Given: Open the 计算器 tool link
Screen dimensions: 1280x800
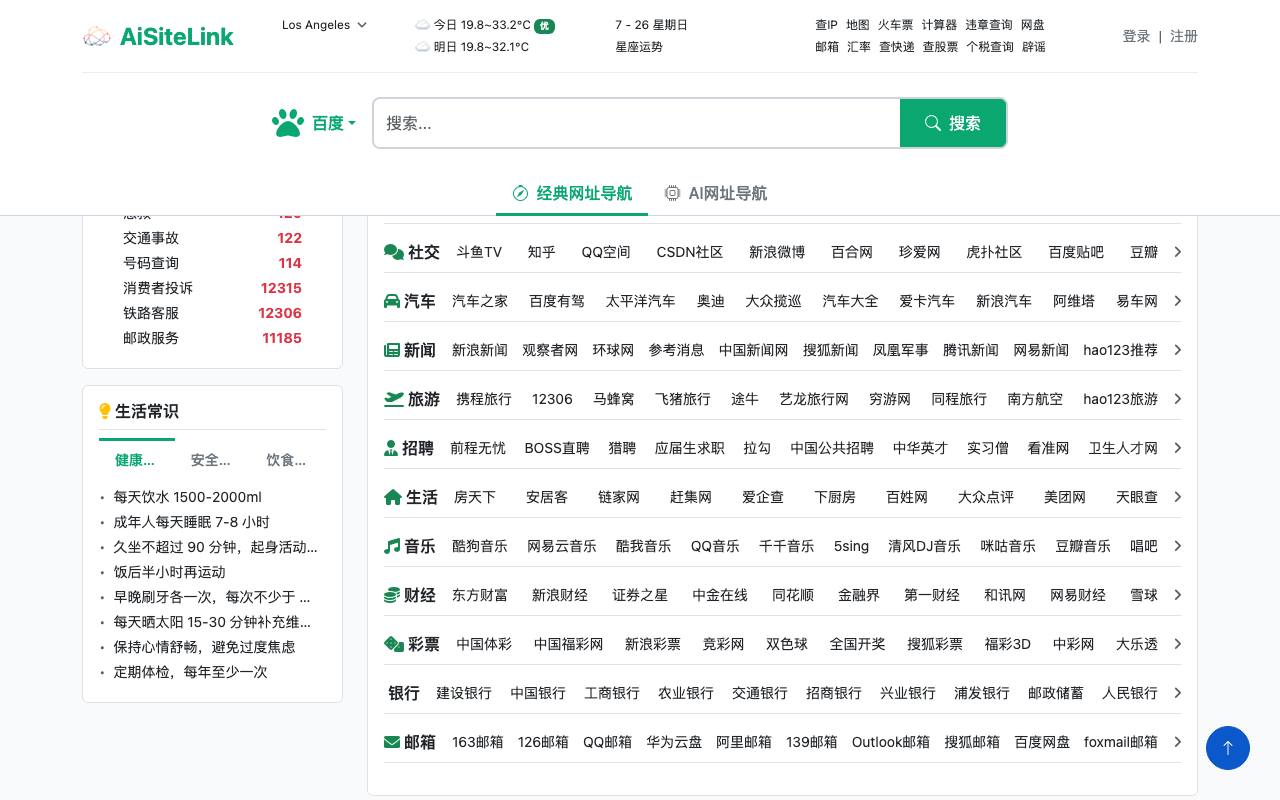Looking at the screenshot, I should click(x=939, y=25).
